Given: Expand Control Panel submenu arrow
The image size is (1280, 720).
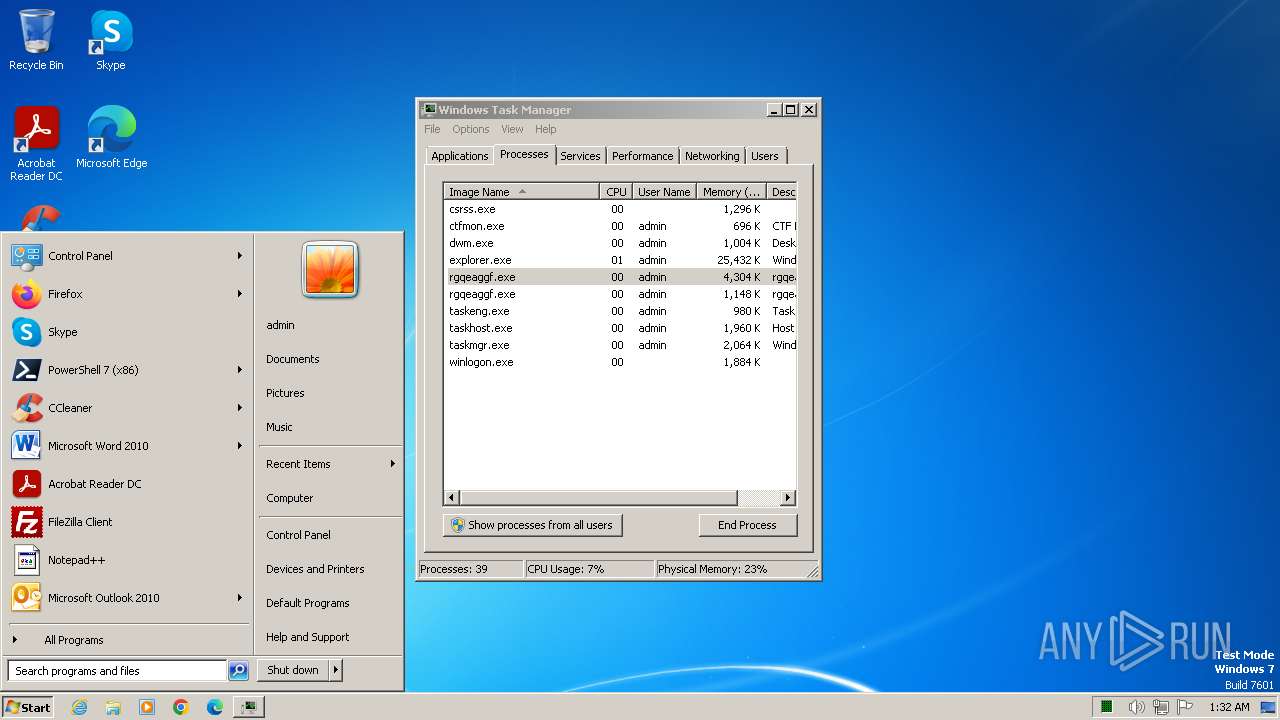Looking at the screenshot, I should (240, 256).
